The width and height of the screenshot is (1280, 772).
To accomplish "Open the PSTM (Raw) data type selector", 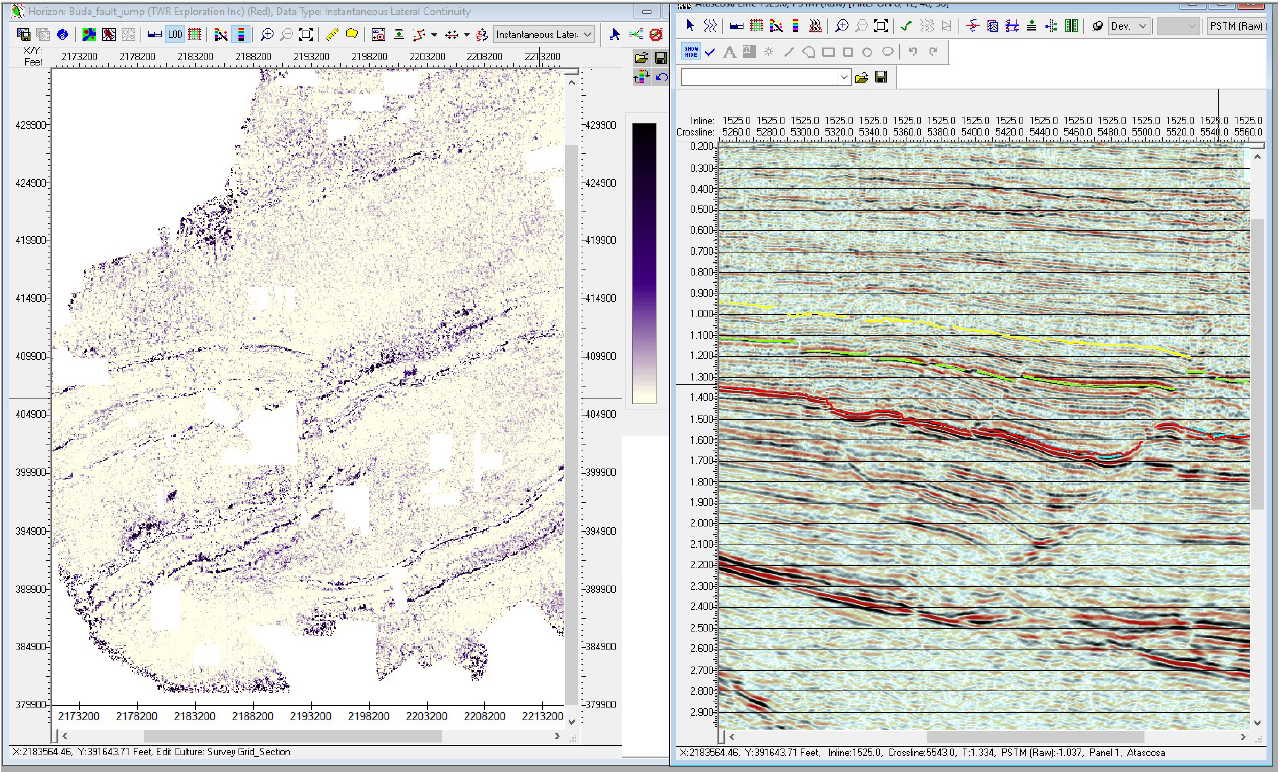I will coord(1235,26).
